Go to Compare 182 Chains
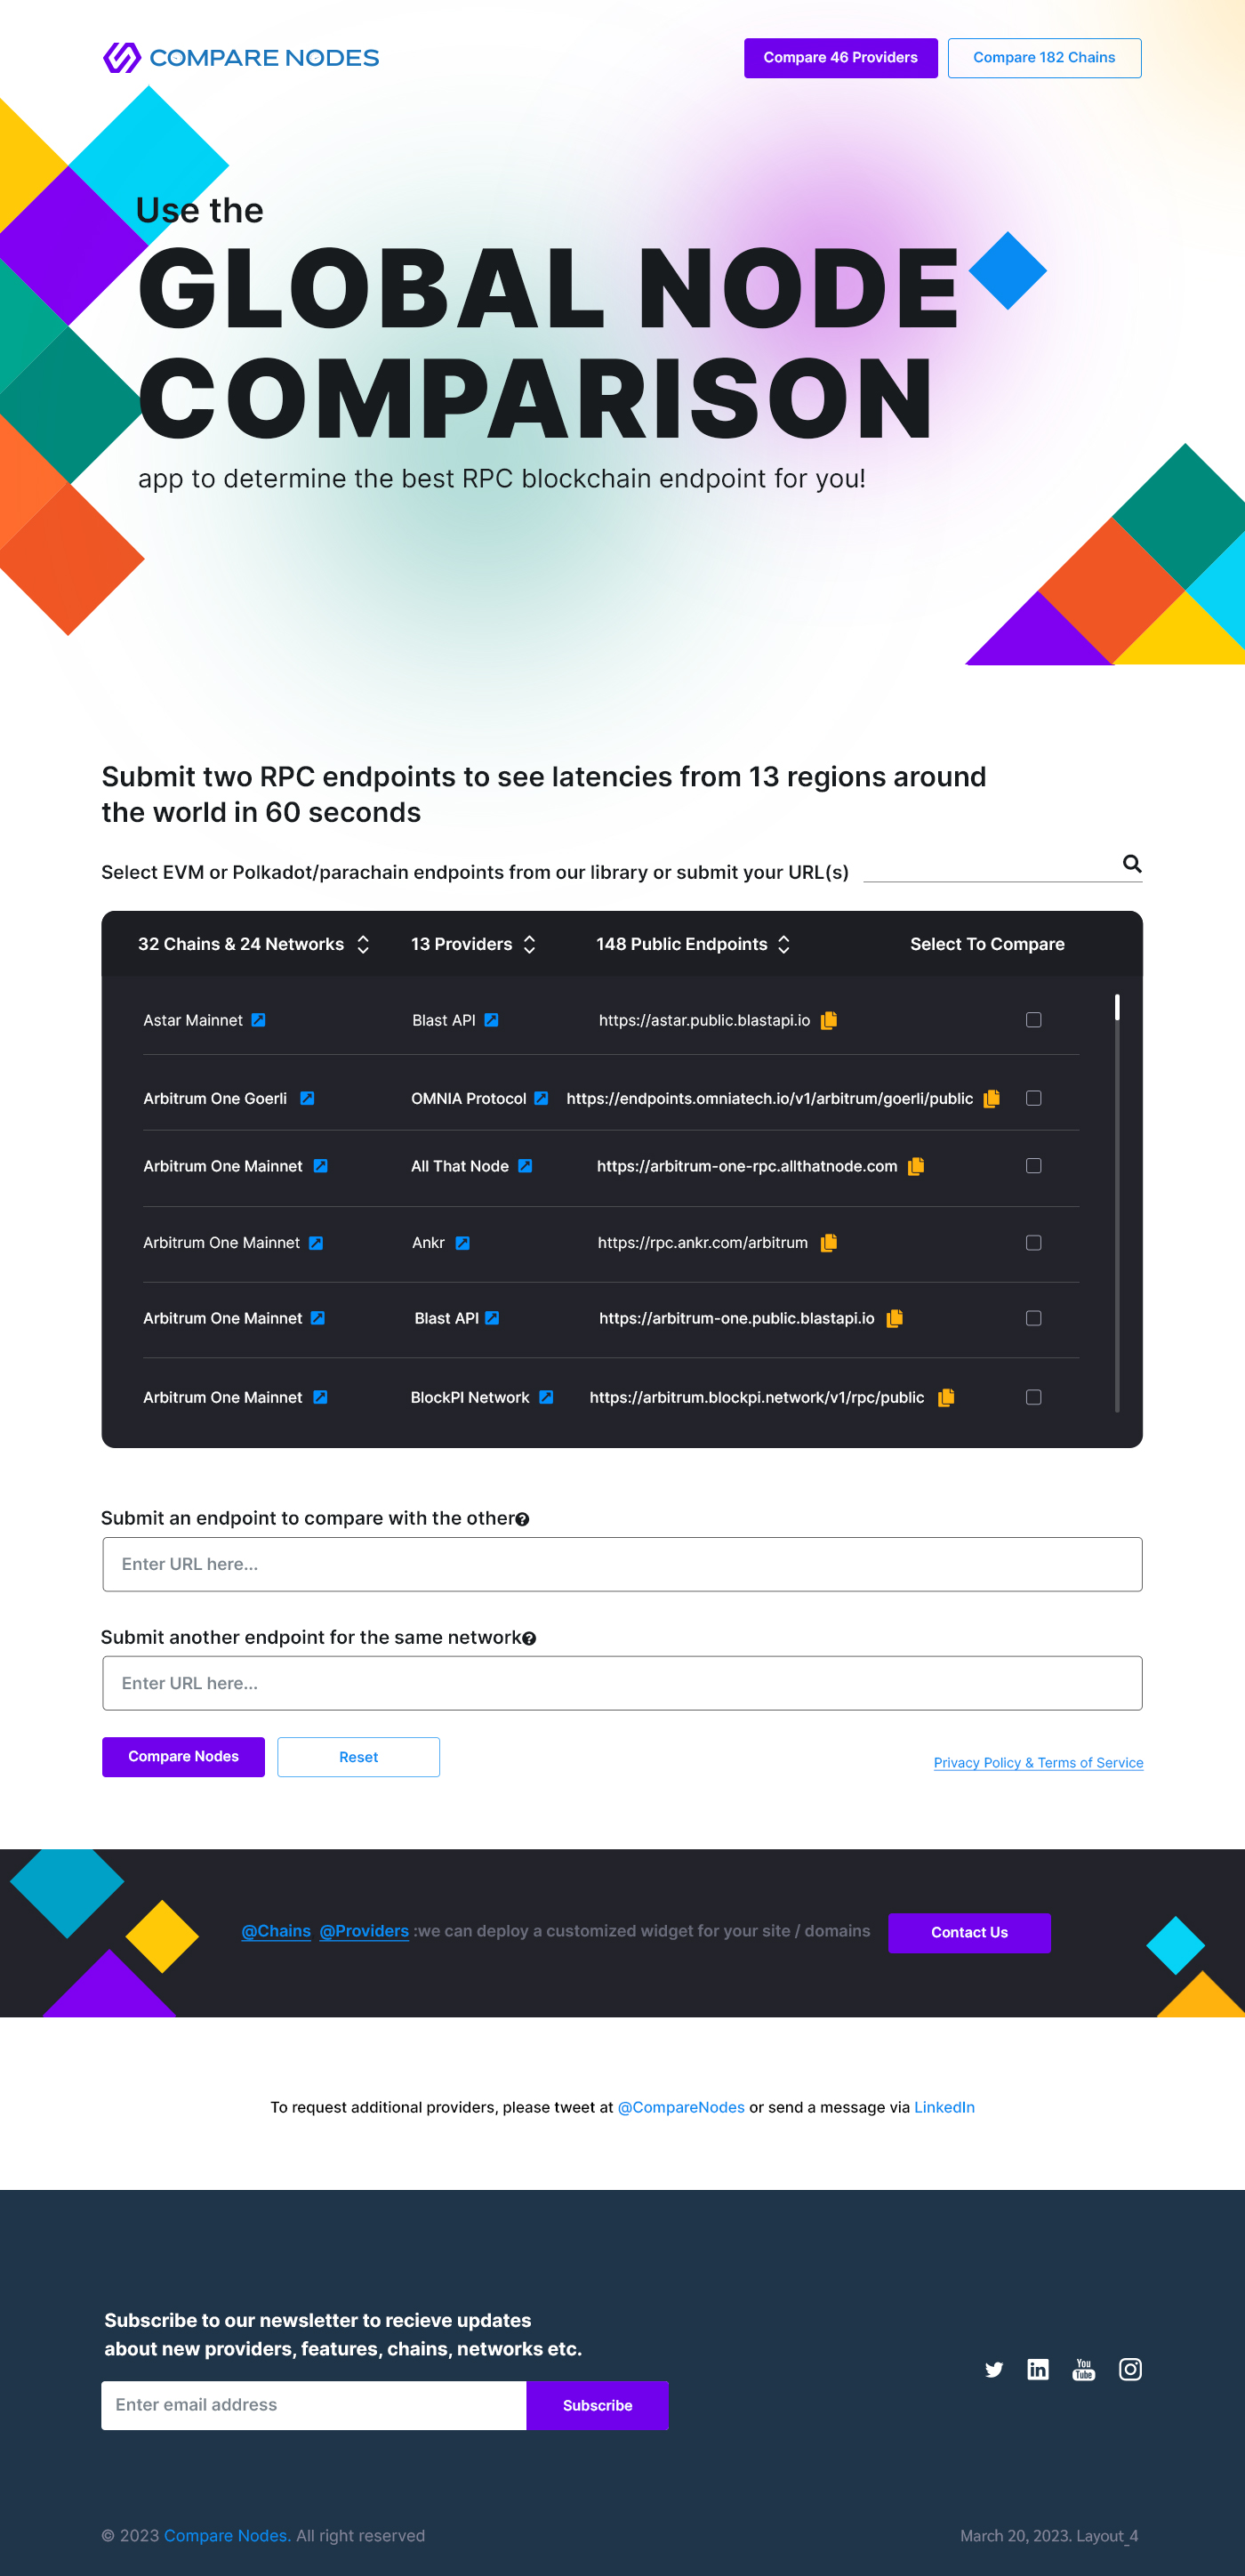This screenshot has height=2576, width=1245. point(1044,58)
